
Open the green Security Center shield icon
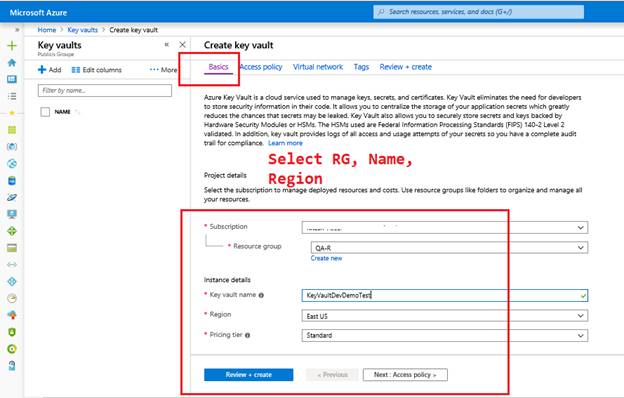pos(12,332)
